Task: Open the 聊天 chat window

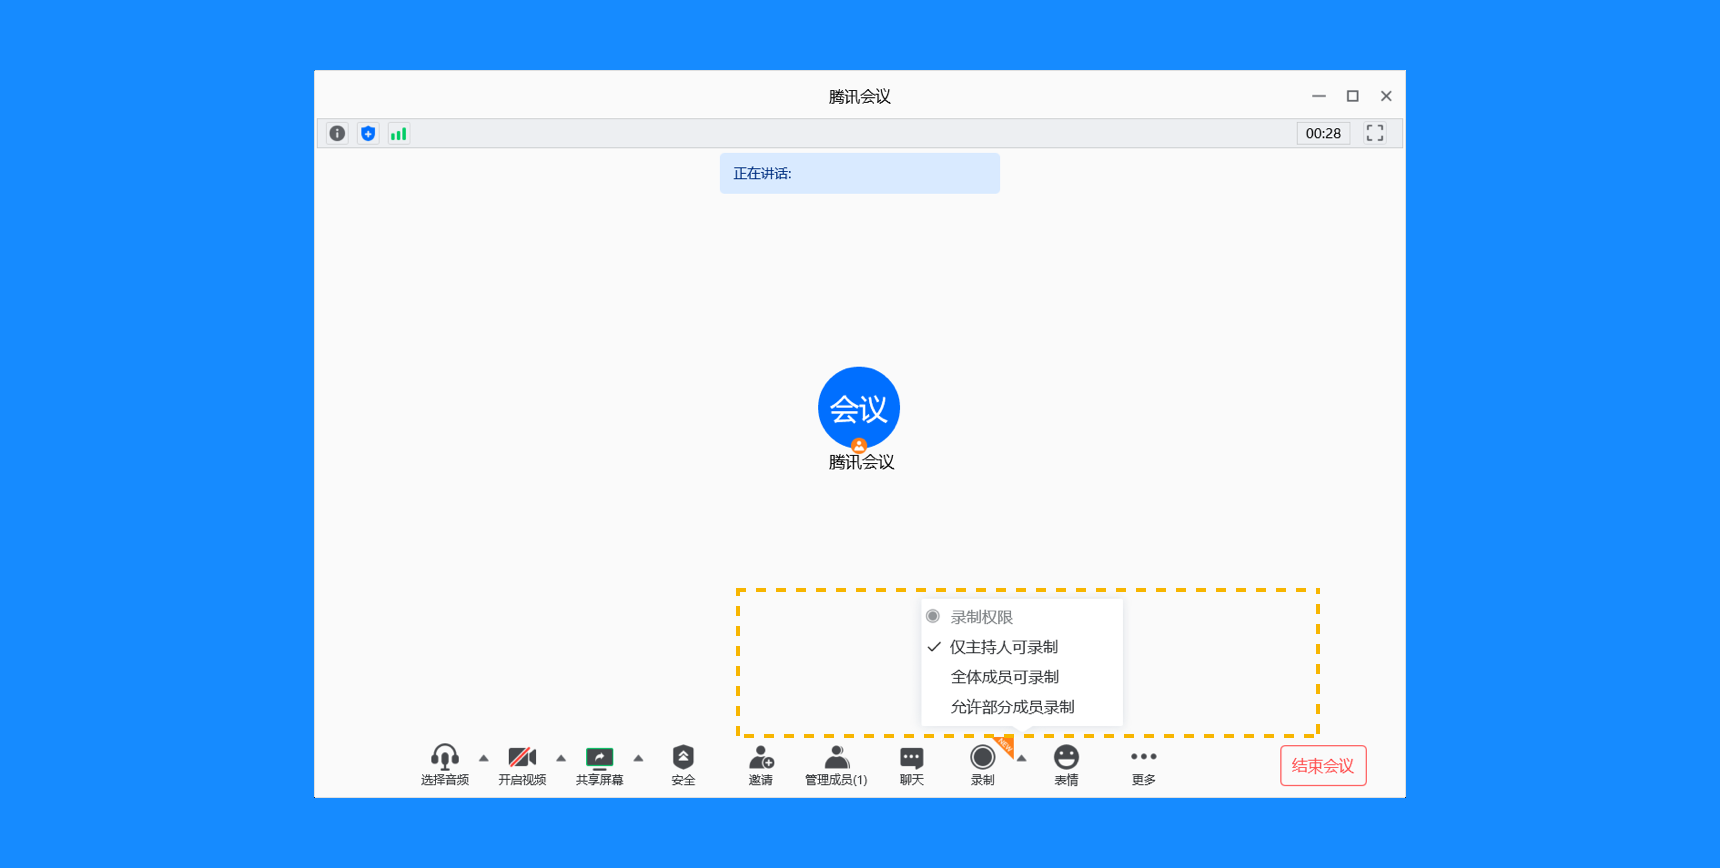Action: point(912,765)
